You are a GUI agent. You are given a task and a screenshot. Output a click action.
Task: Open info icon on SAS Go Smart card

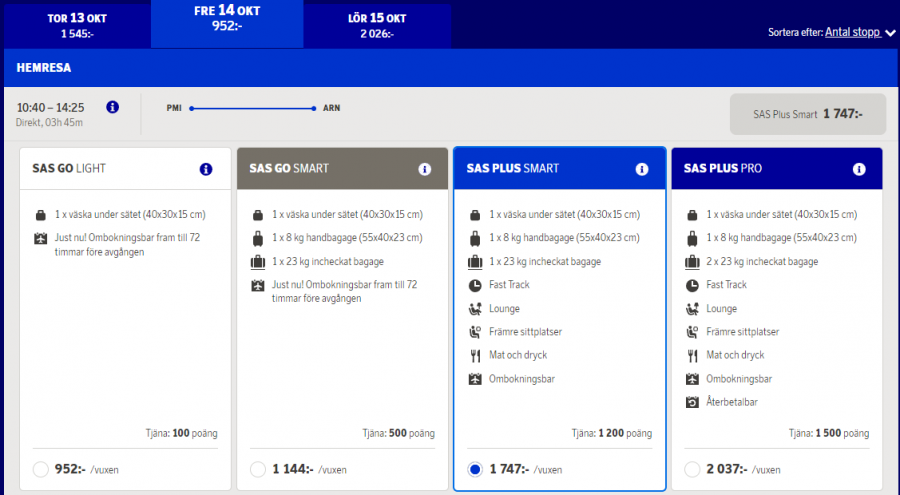pos(424,169)
